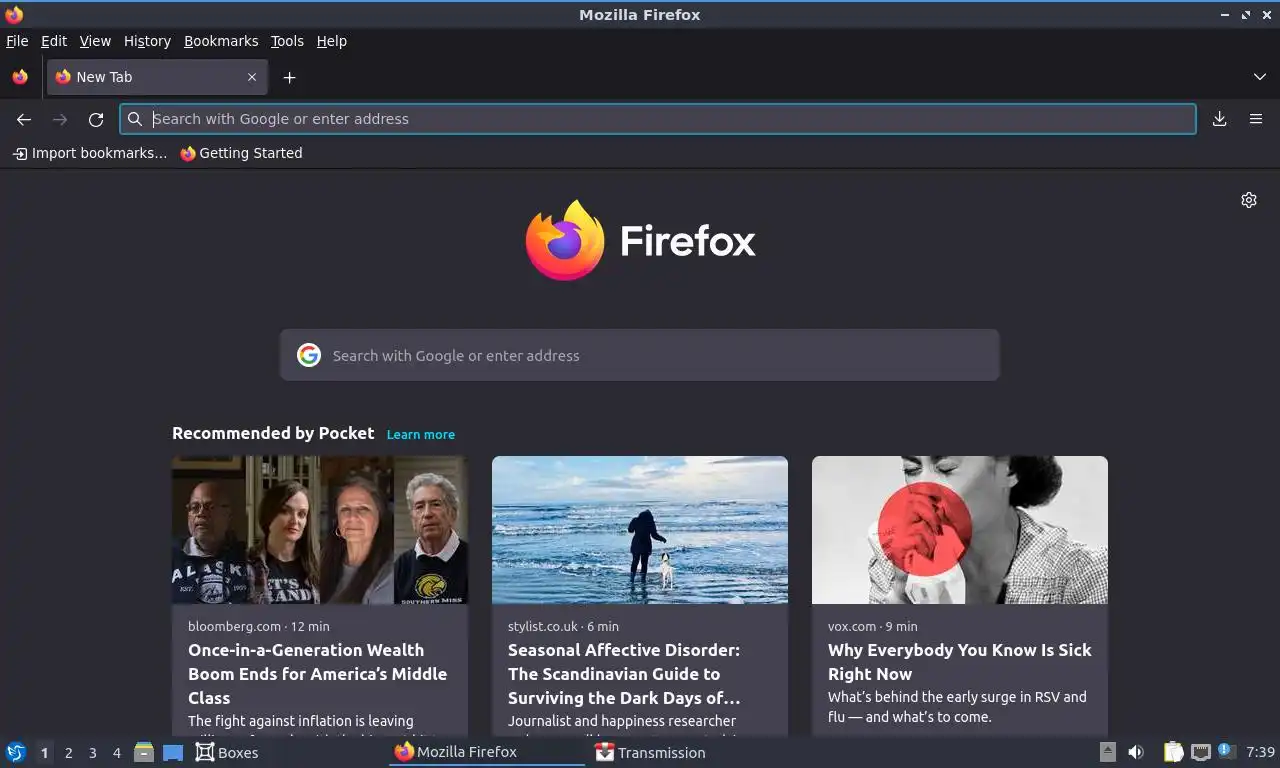Image resolution: width=1280 pixels, height=768 pixels.
Task: Click Why Everybody You Know Is Sick headline
Action: pyautogui.click(x=960, y=662)
